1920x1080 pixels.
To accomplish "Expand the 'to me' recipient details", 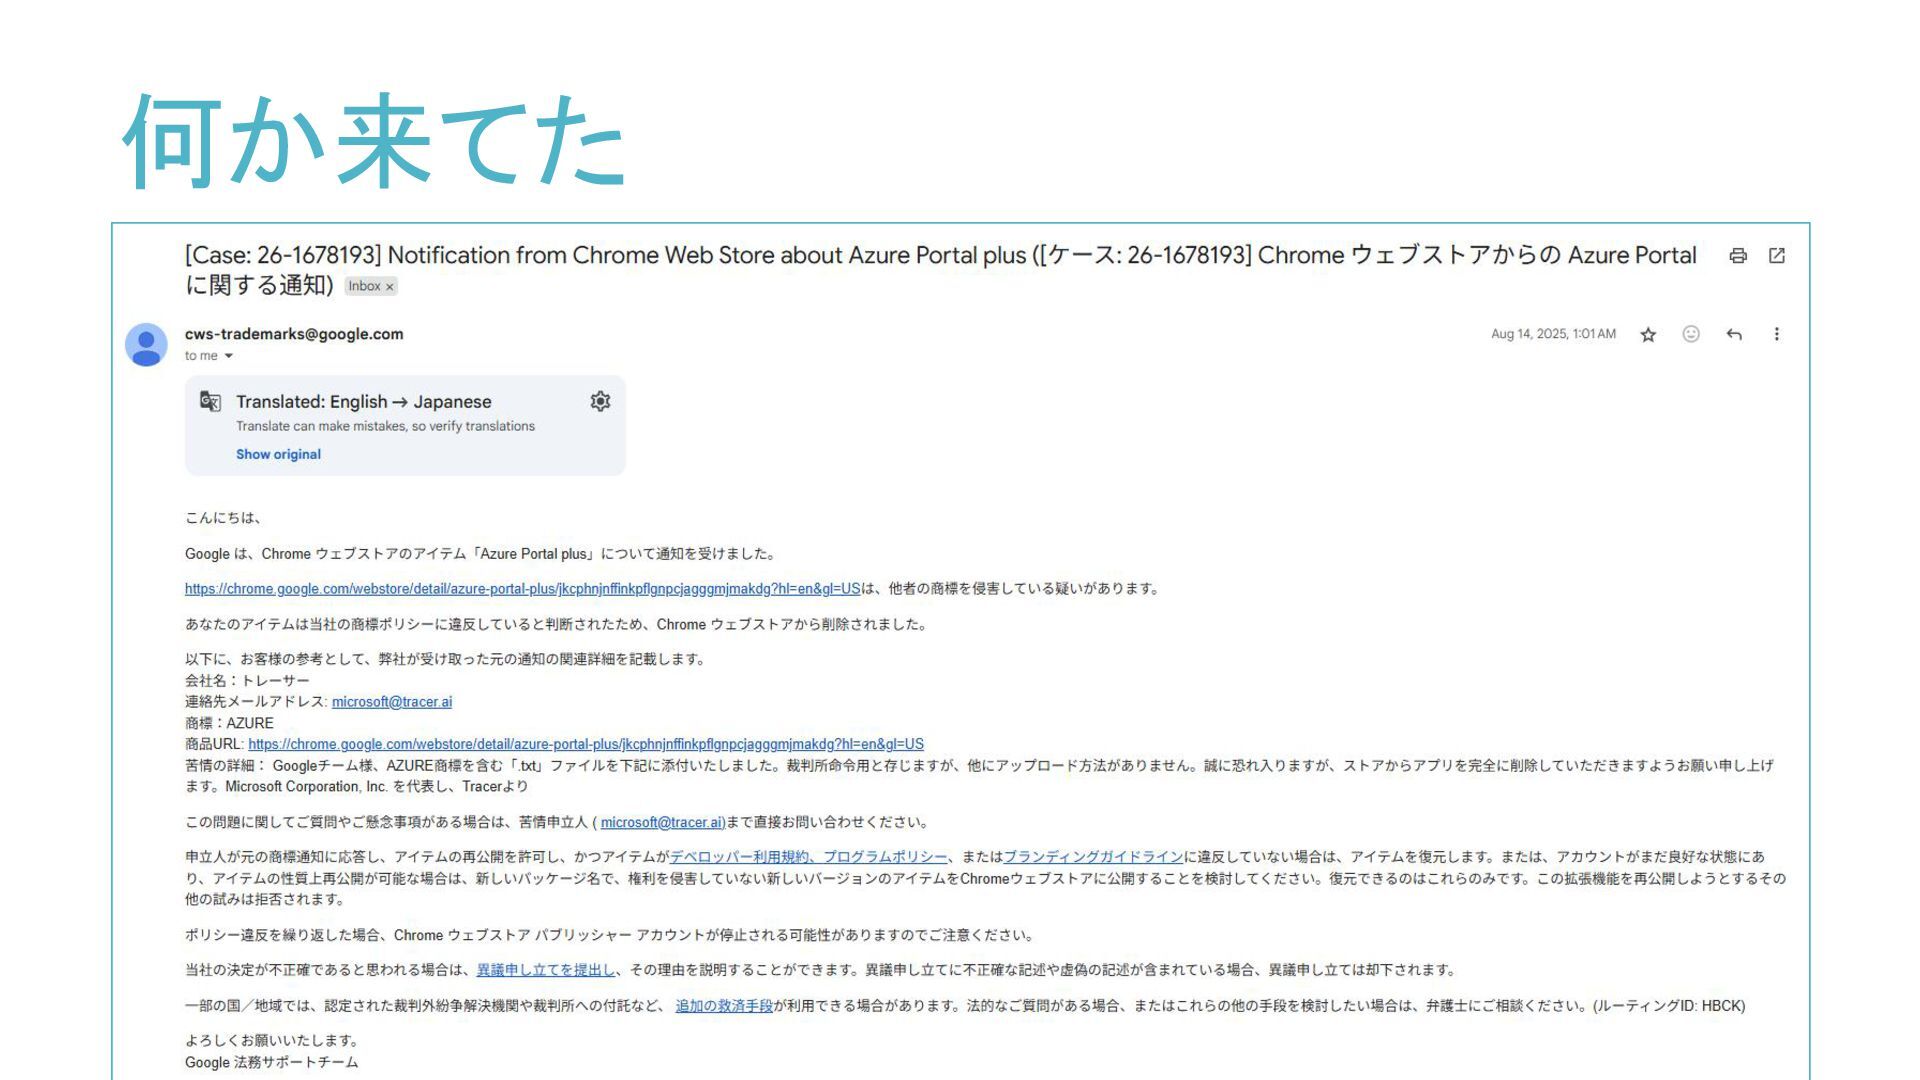I will 228,356.
